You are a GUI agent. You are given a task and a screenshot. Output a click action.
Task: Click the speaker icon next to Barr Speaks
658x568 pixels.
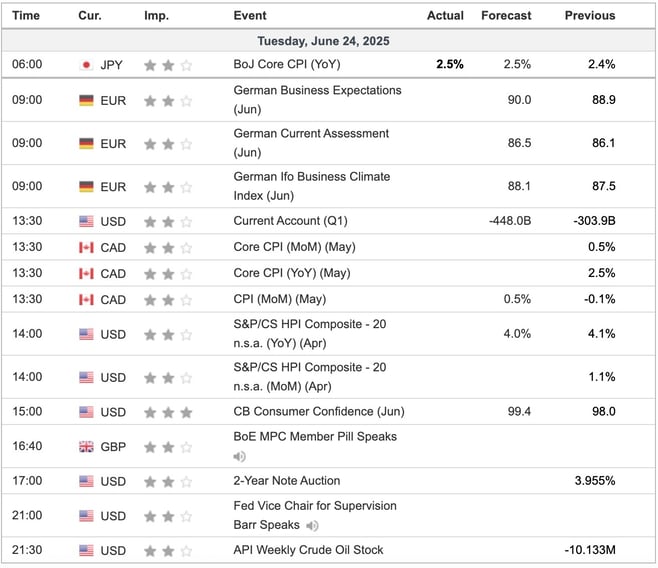(312, 525)
